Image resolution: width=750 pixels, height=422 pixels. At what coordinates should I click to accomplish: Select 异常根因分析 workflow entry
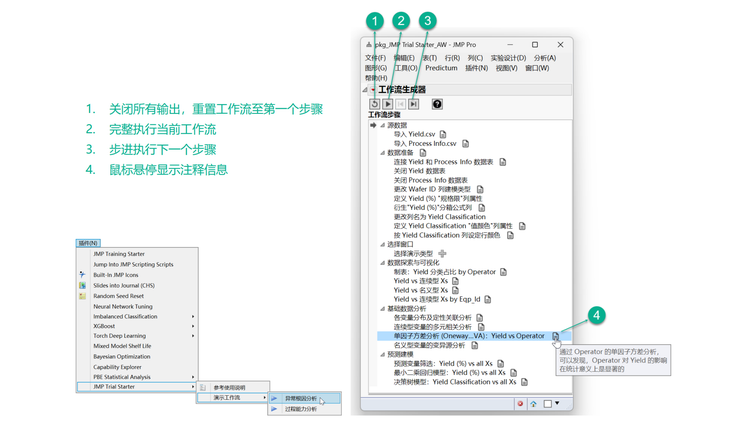305,398
